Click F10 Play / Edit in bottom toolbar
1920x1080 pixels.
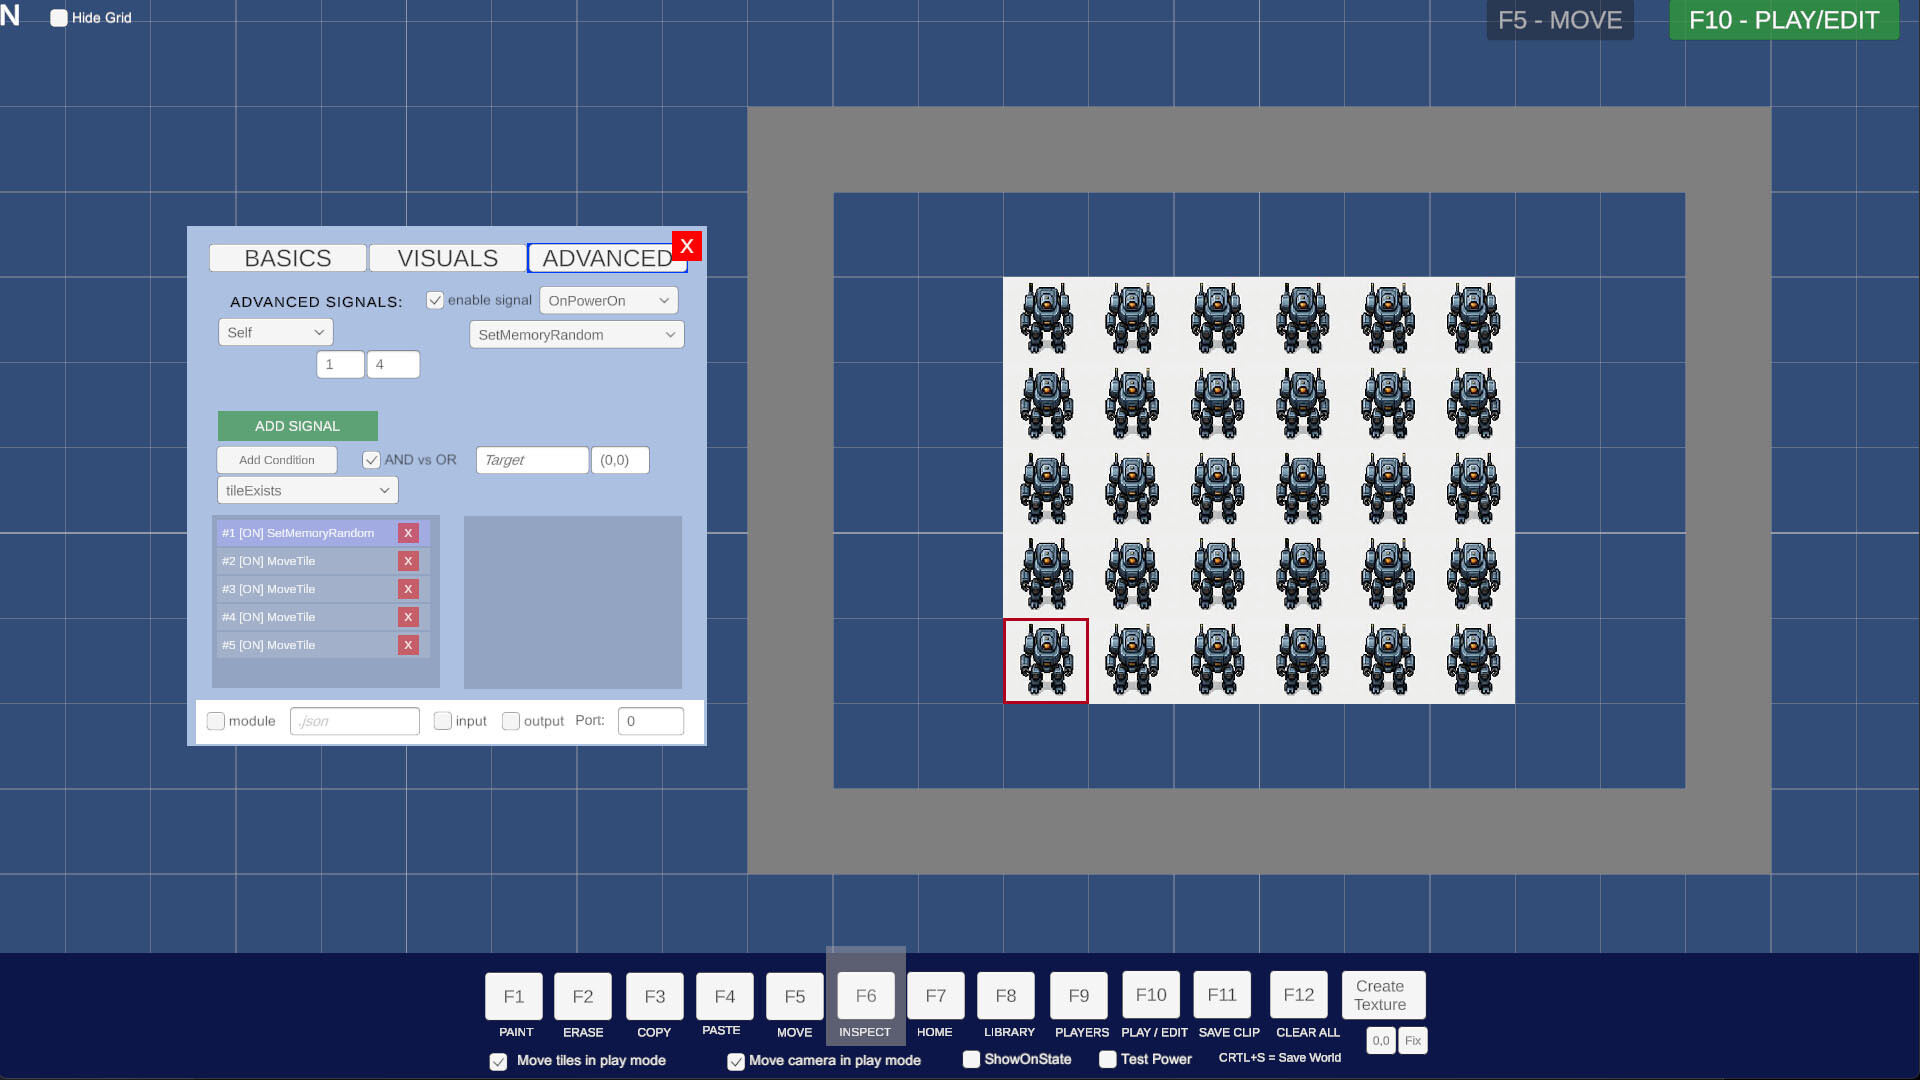pyautogui.click(x=1151, y=995)
